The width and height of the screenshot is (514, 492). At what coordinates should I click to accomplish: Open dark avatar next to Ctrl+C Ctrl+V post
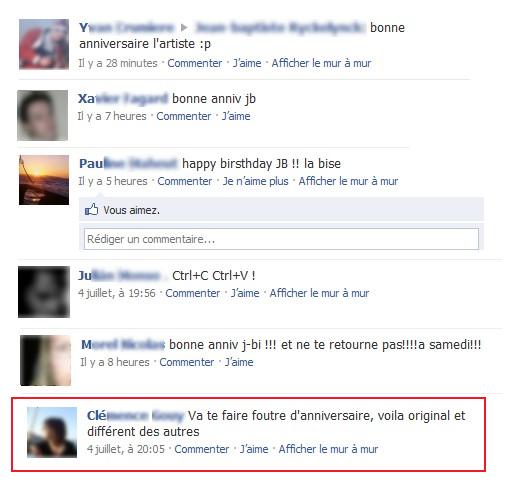44,292
